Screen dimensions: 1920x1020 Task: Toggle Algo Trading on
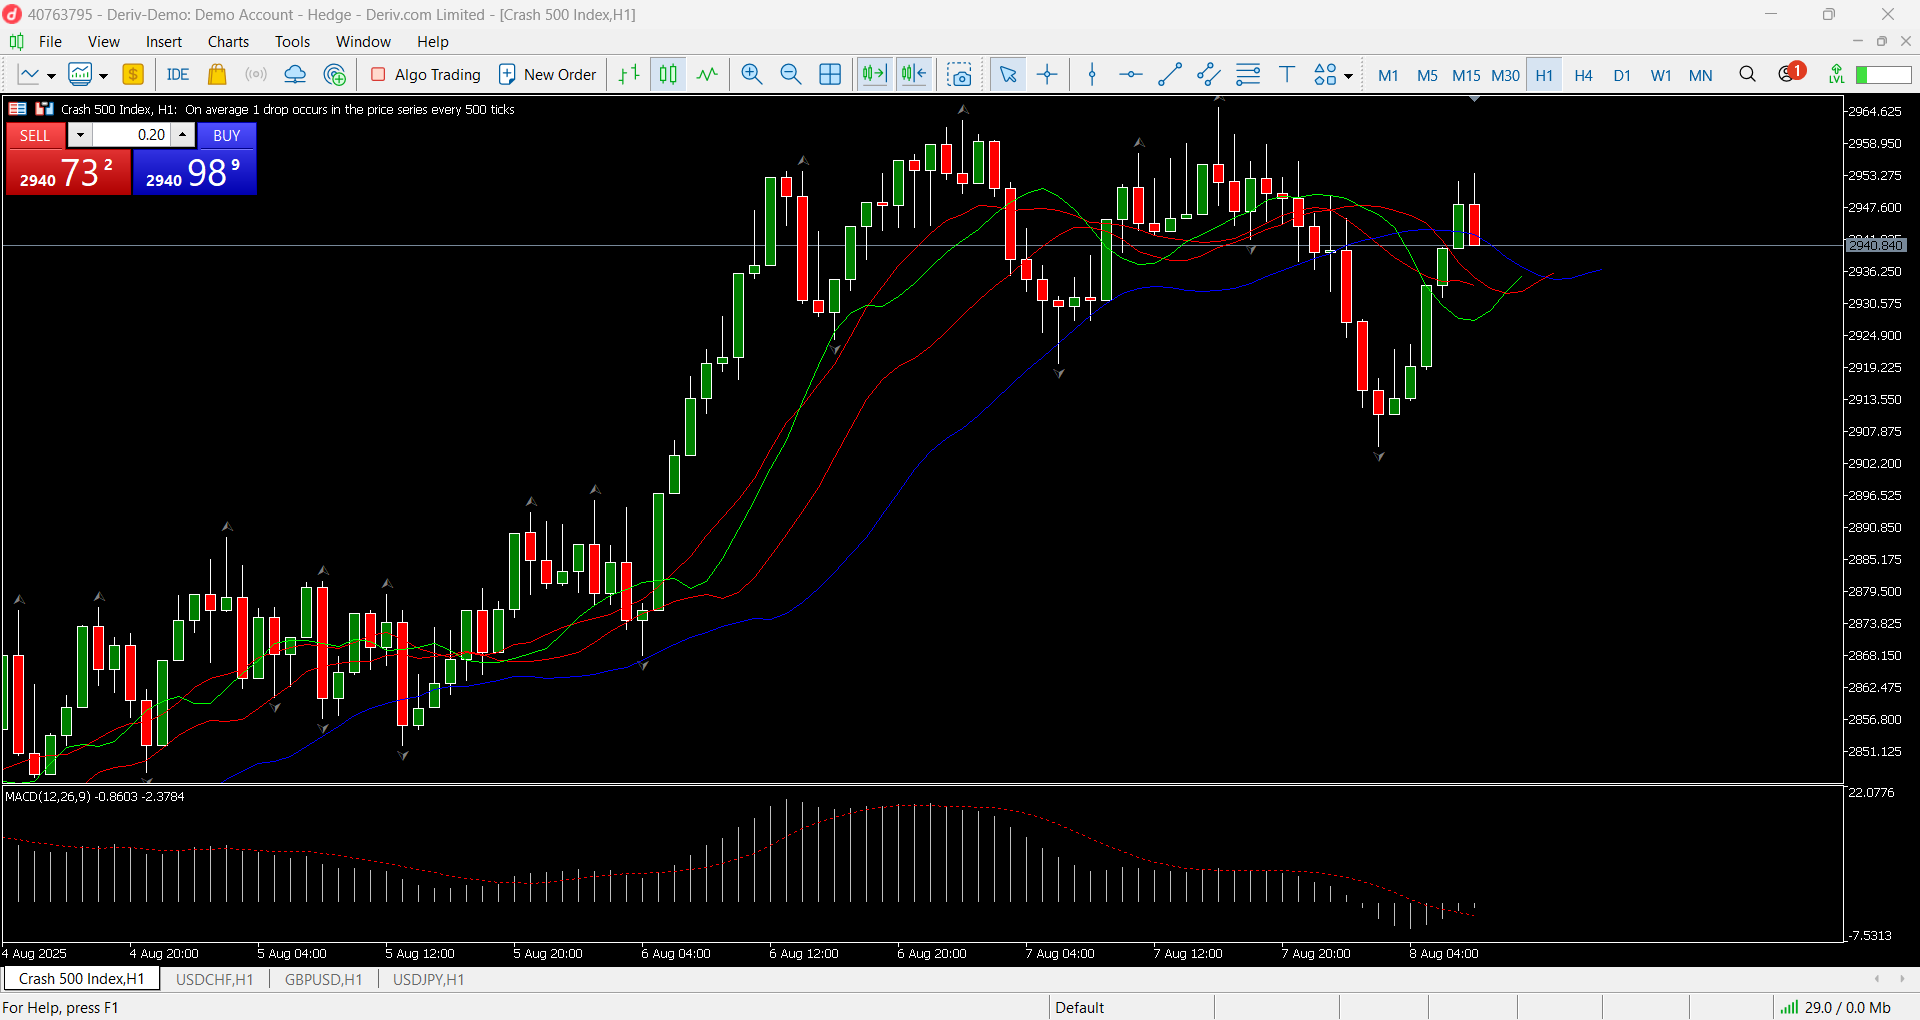pos(426,75)
